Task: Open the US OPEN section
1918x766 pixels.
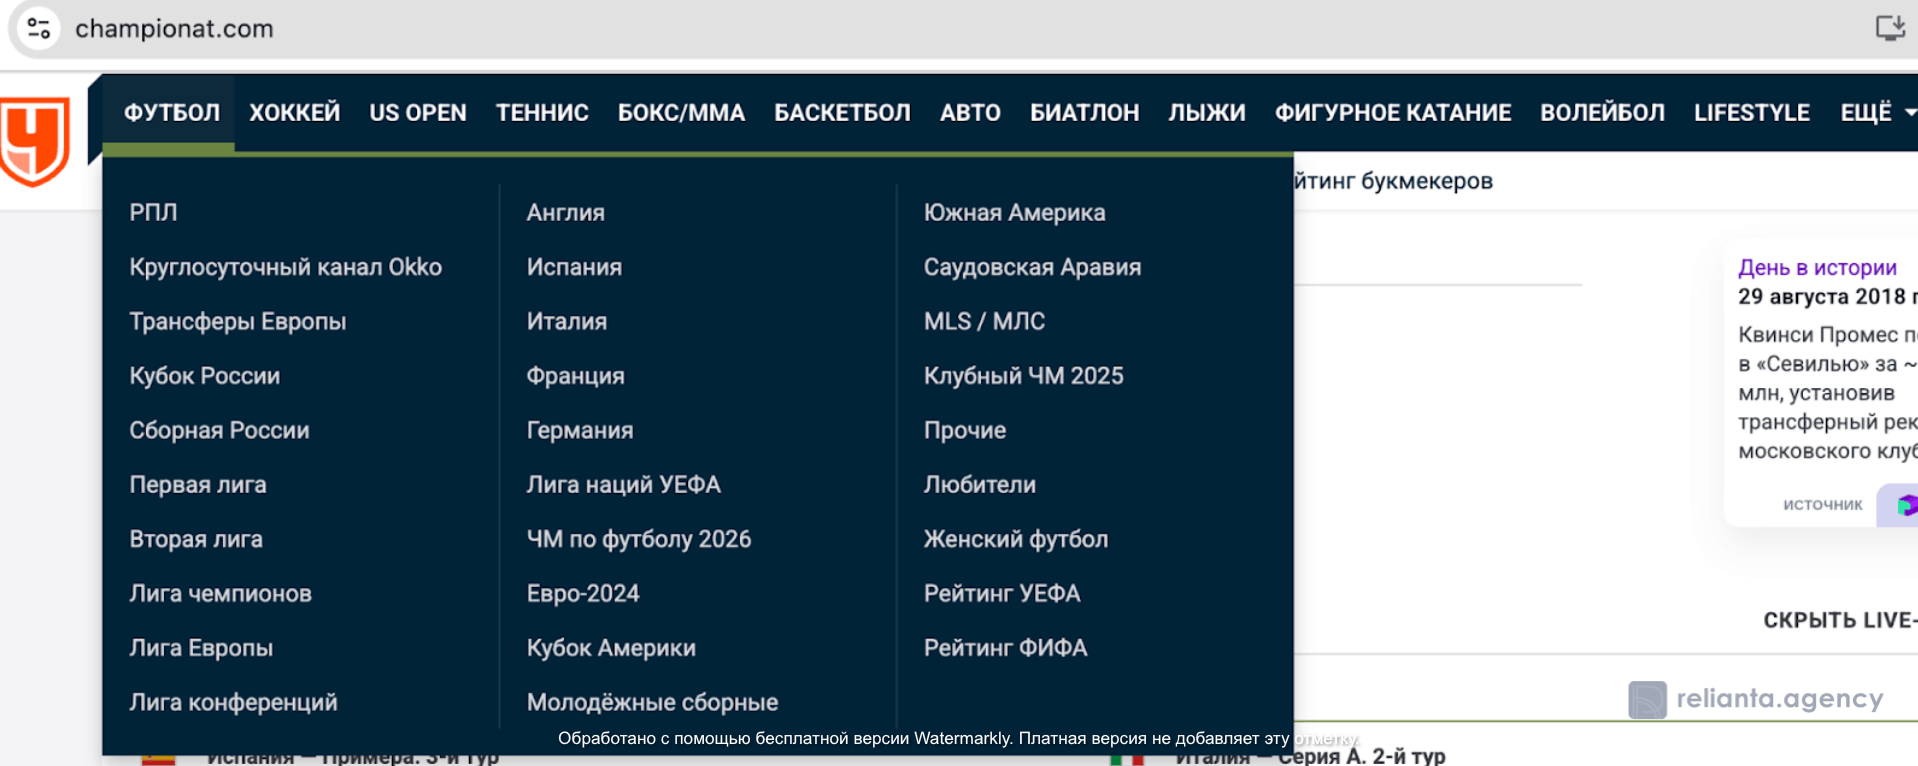Action: (418, 113)
